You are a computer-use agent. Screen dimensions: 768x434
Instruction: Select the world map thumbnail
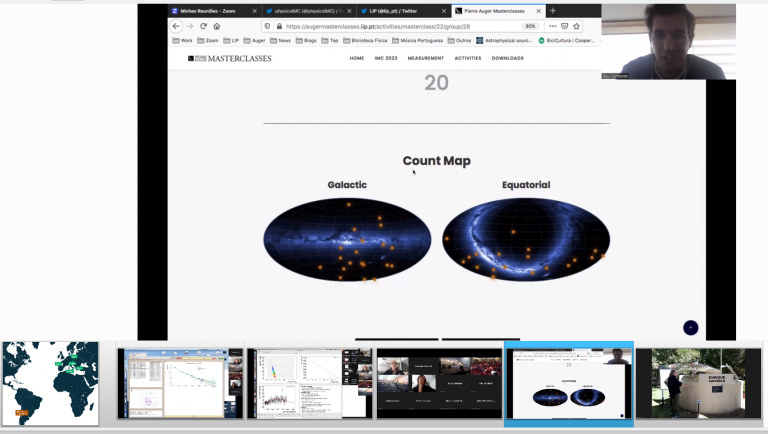(x=51, y=383)
